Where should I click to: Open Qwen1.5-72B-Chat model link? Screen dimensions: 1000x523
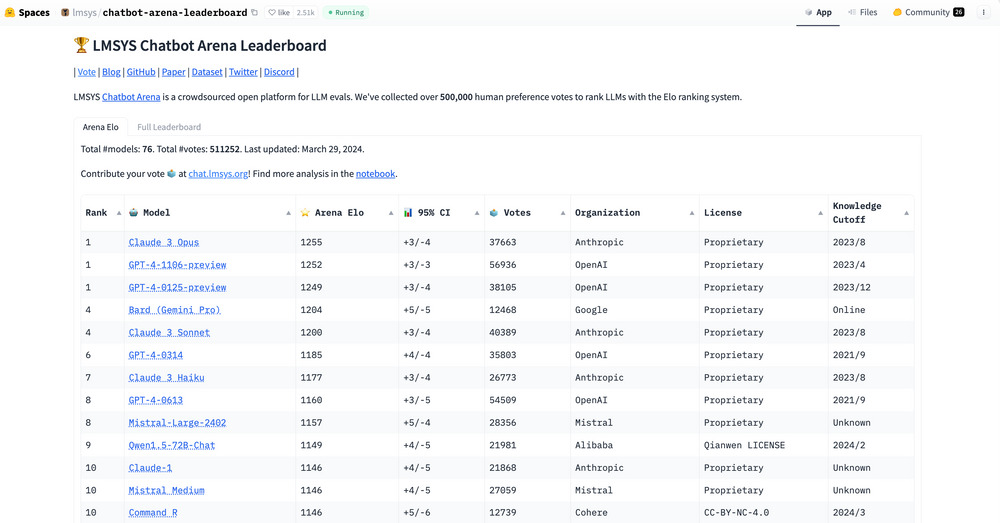point(172,445)
